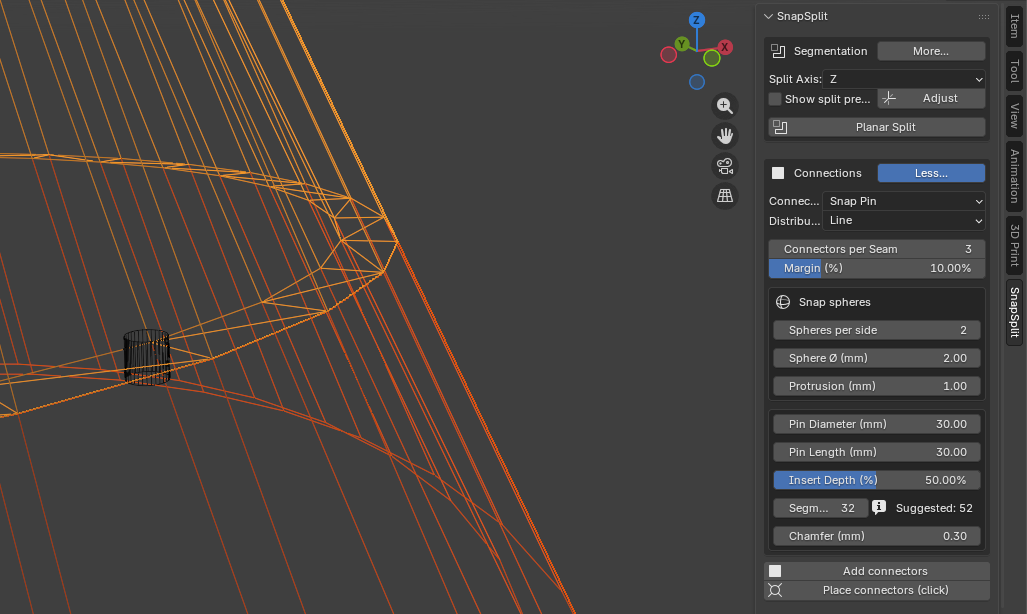Open the Snap Pin connector type dropdown
1027x614 pixels.
coord(905,201)
